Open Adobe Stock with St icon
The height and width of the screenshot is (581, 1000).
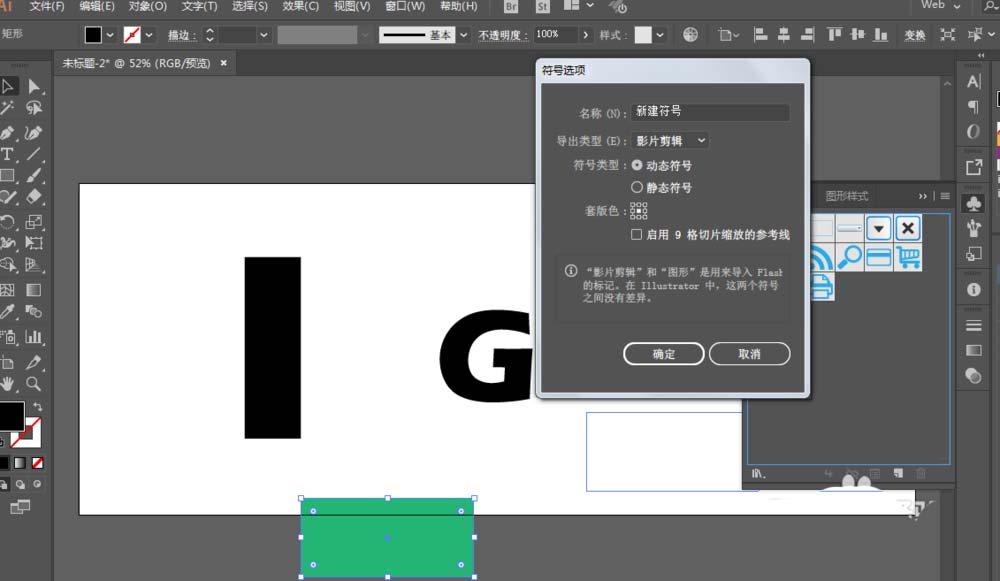[x=543, y=7]
